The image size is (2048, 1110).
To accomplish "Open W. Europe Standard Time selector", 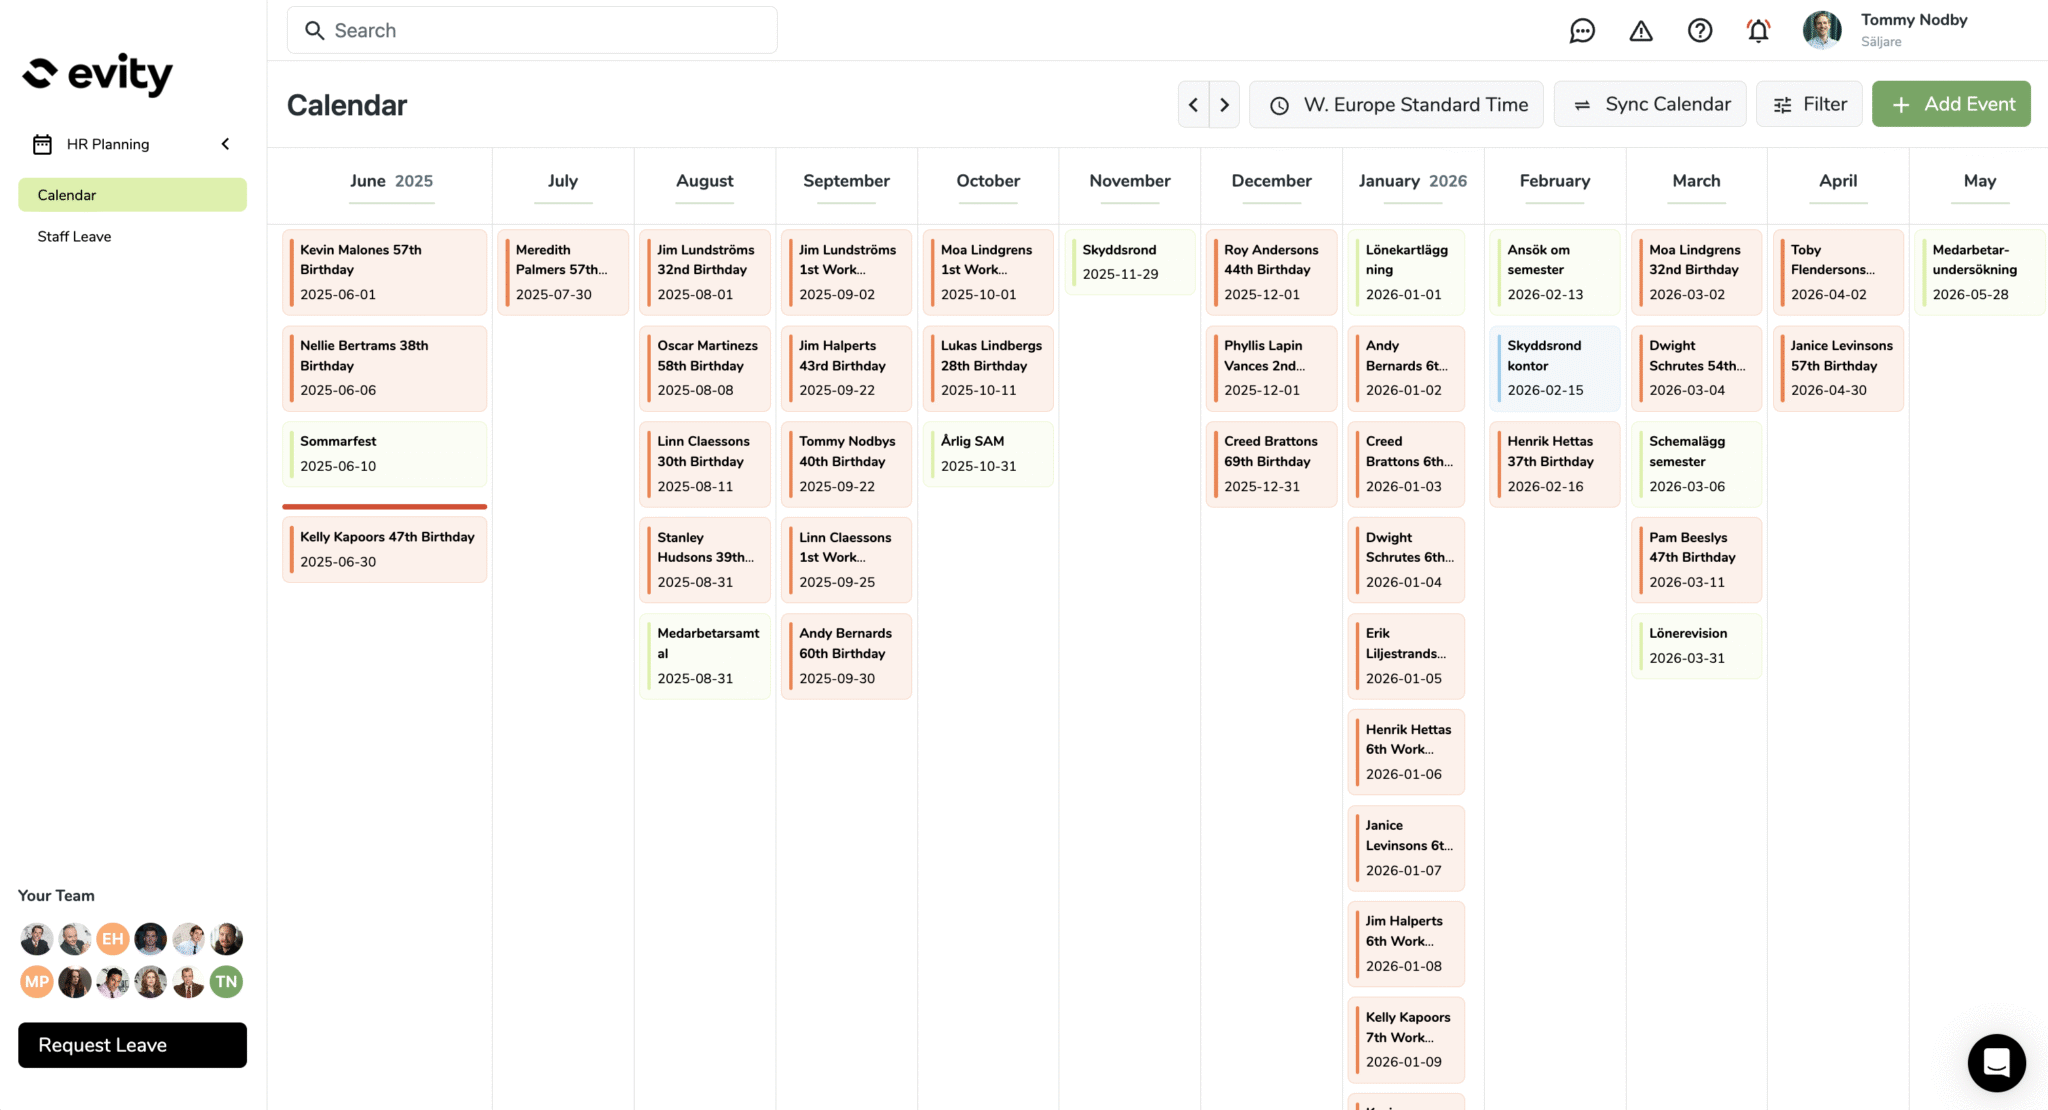I will [x=1396, y=104].
